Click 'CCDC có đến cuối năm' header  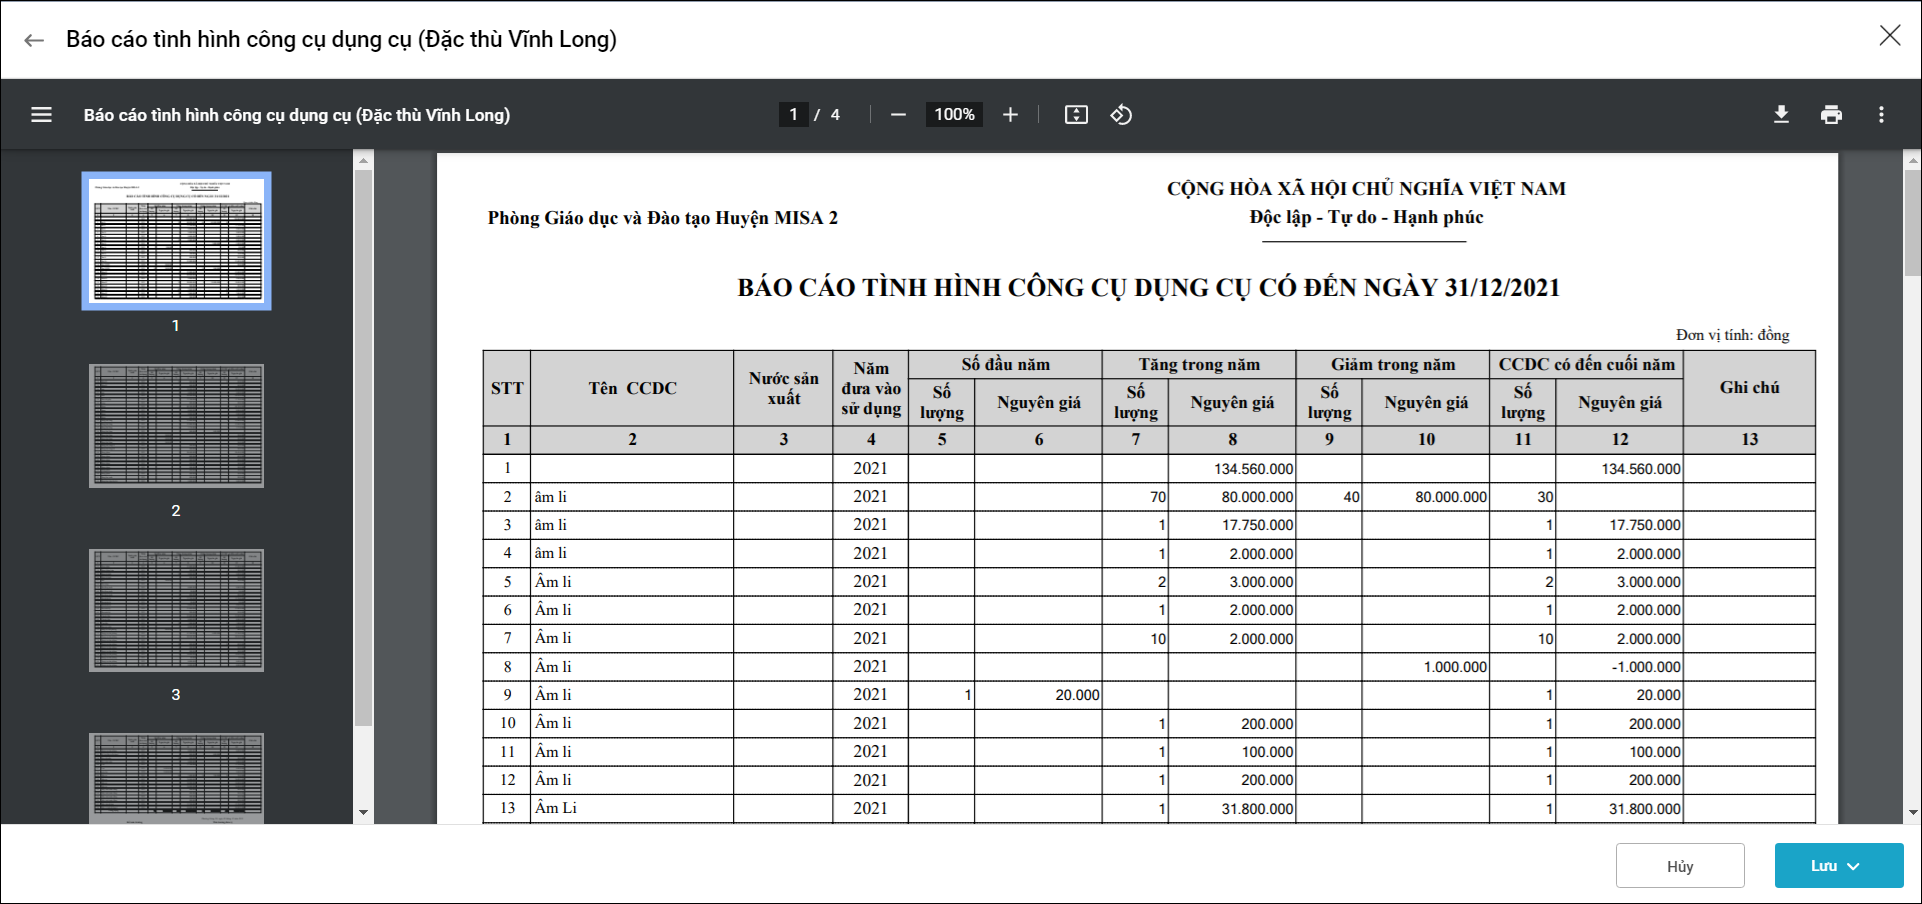click(1586, 365)
